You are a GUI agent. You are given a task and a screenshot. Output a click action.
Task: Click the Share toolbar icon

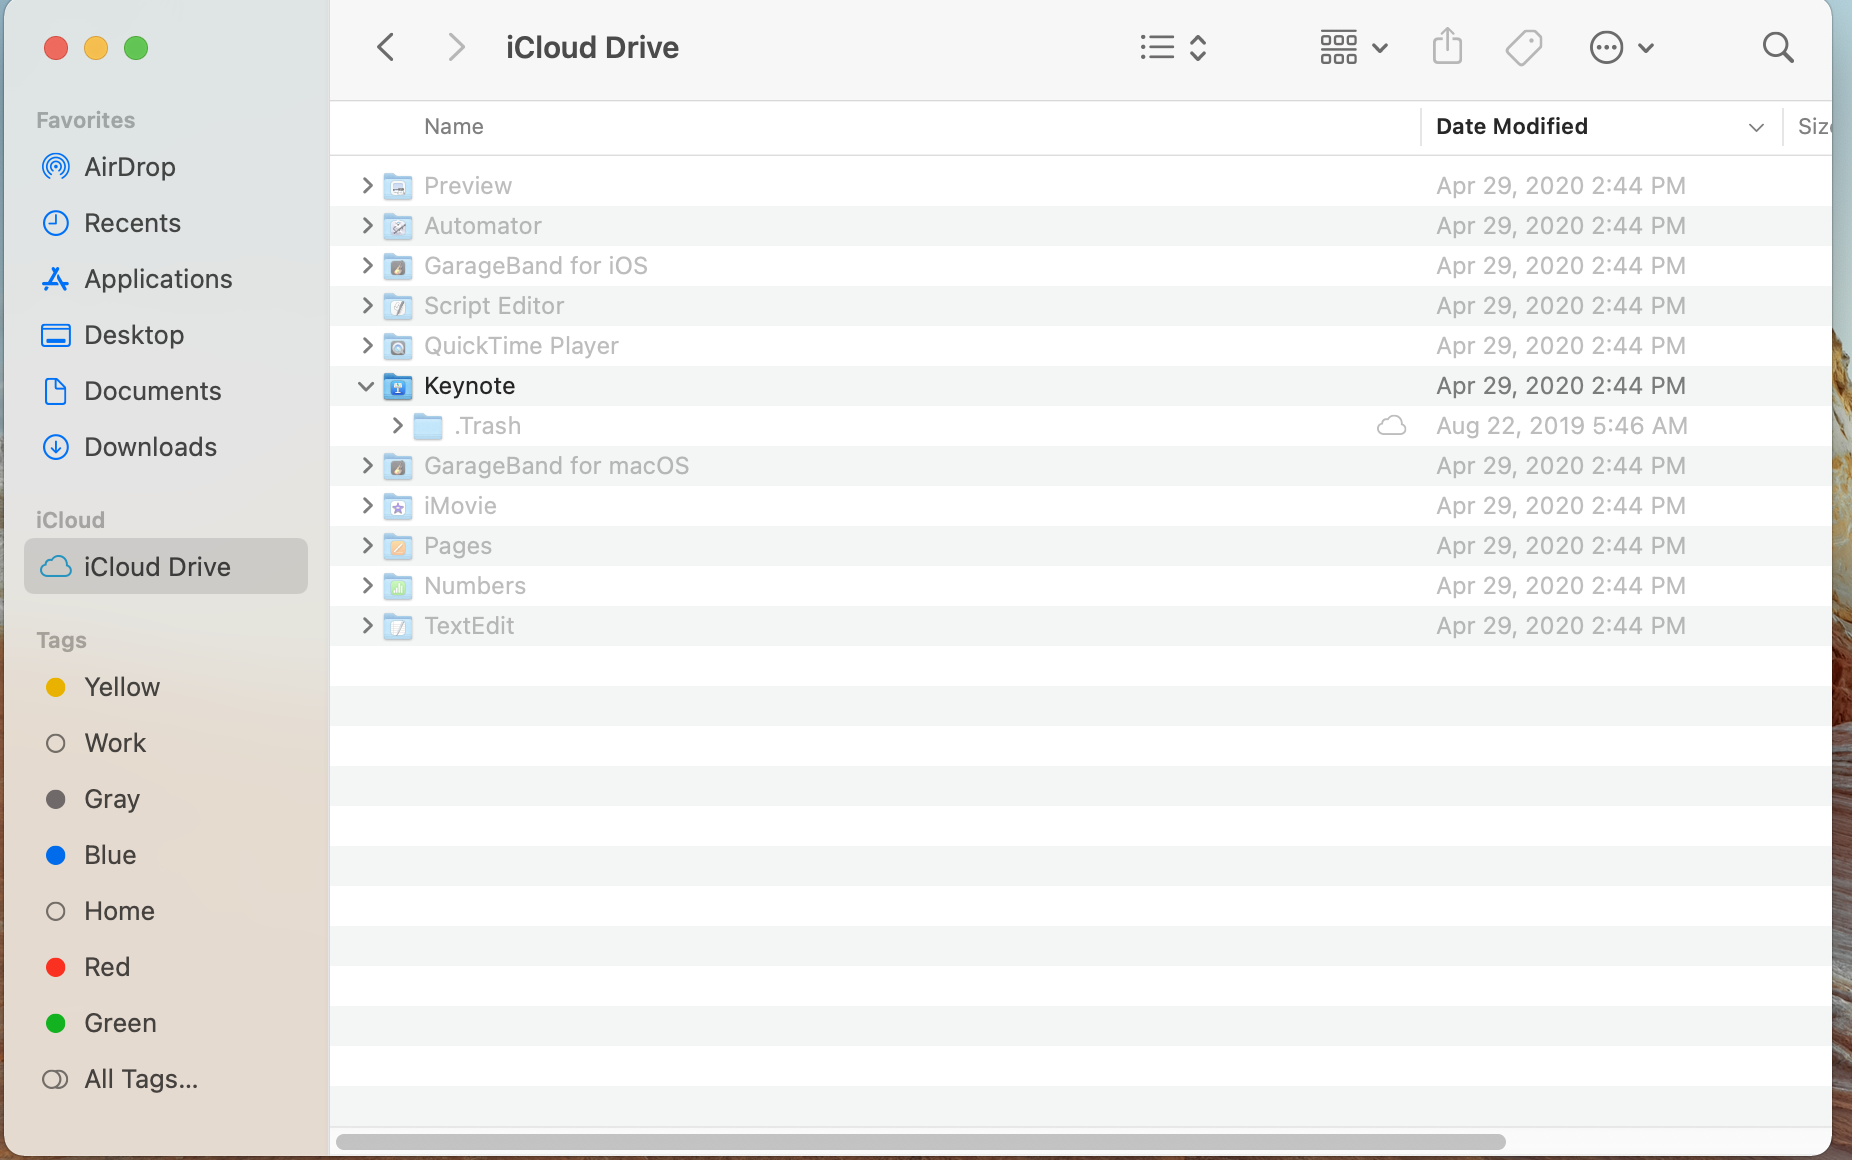[x=1447, y=47]
